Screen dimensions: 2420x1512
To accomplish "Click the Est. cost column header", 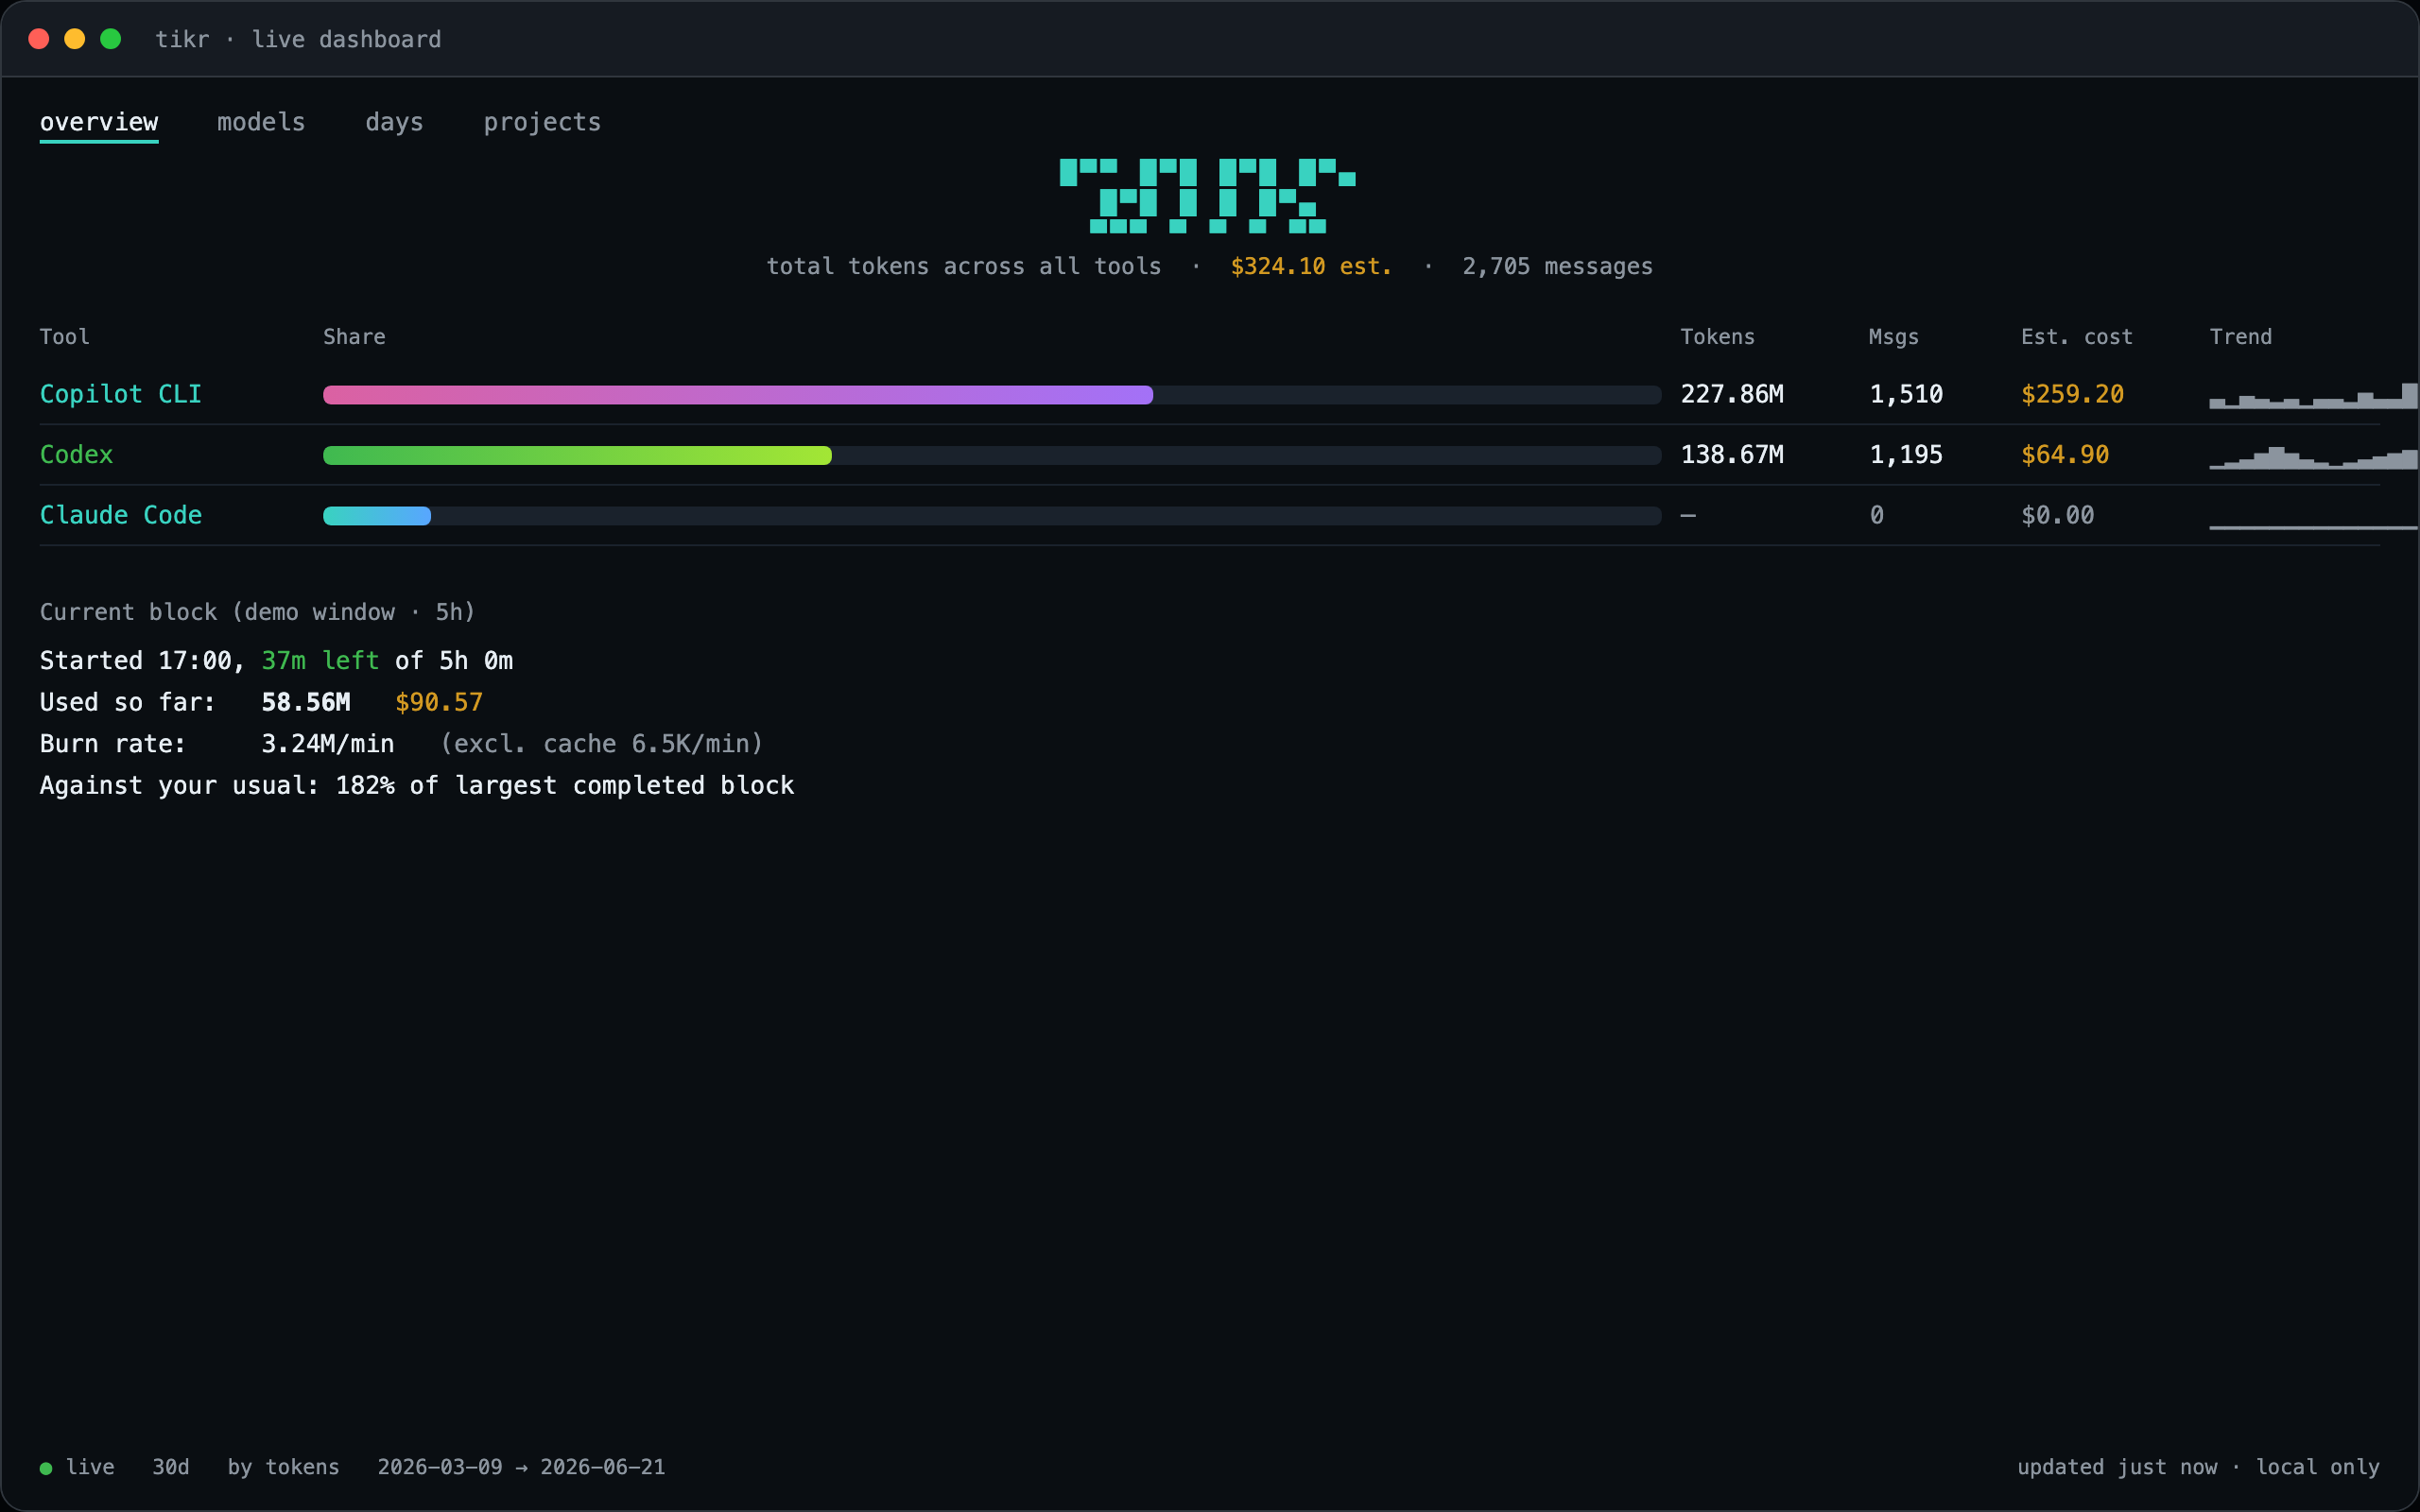I will point(2077,337).
